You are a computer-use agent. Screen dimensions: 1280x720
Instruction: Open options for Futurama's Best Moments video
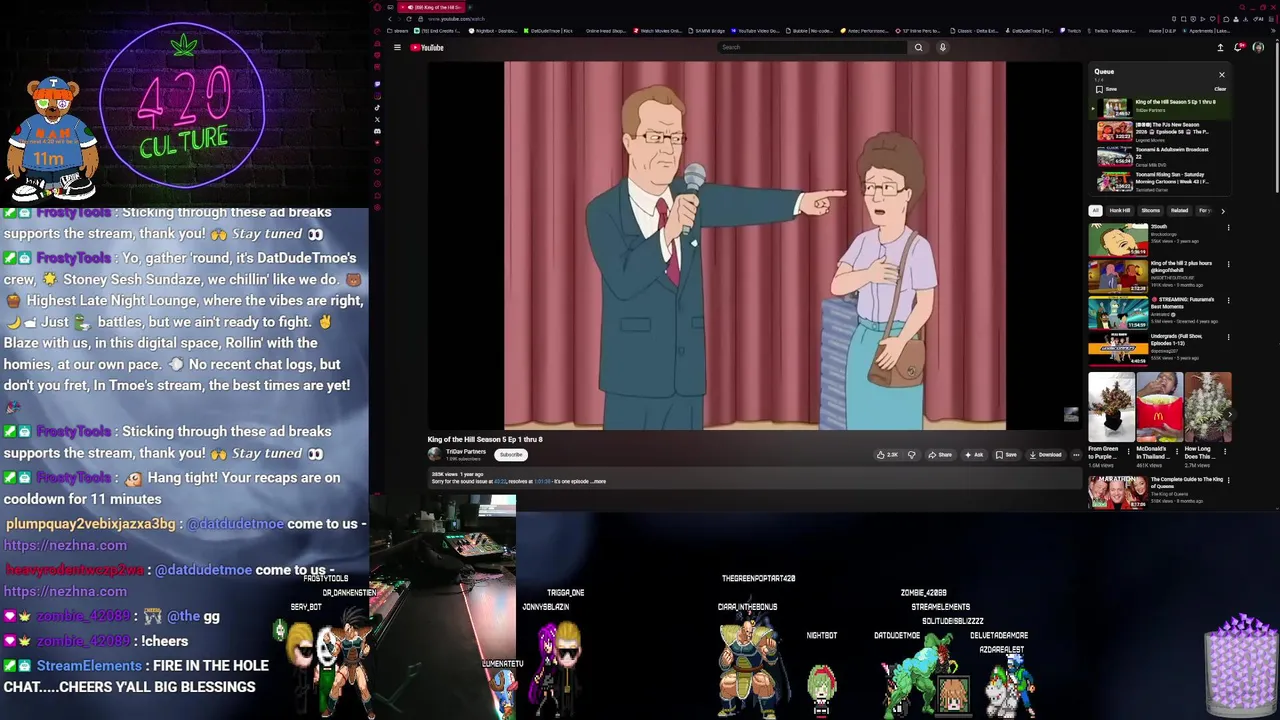point(1228,300)
